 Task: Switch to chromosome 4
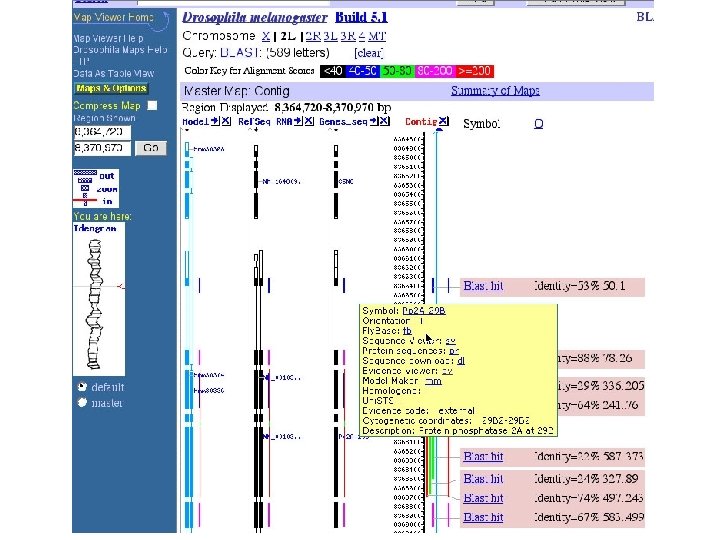coord(362,36)
